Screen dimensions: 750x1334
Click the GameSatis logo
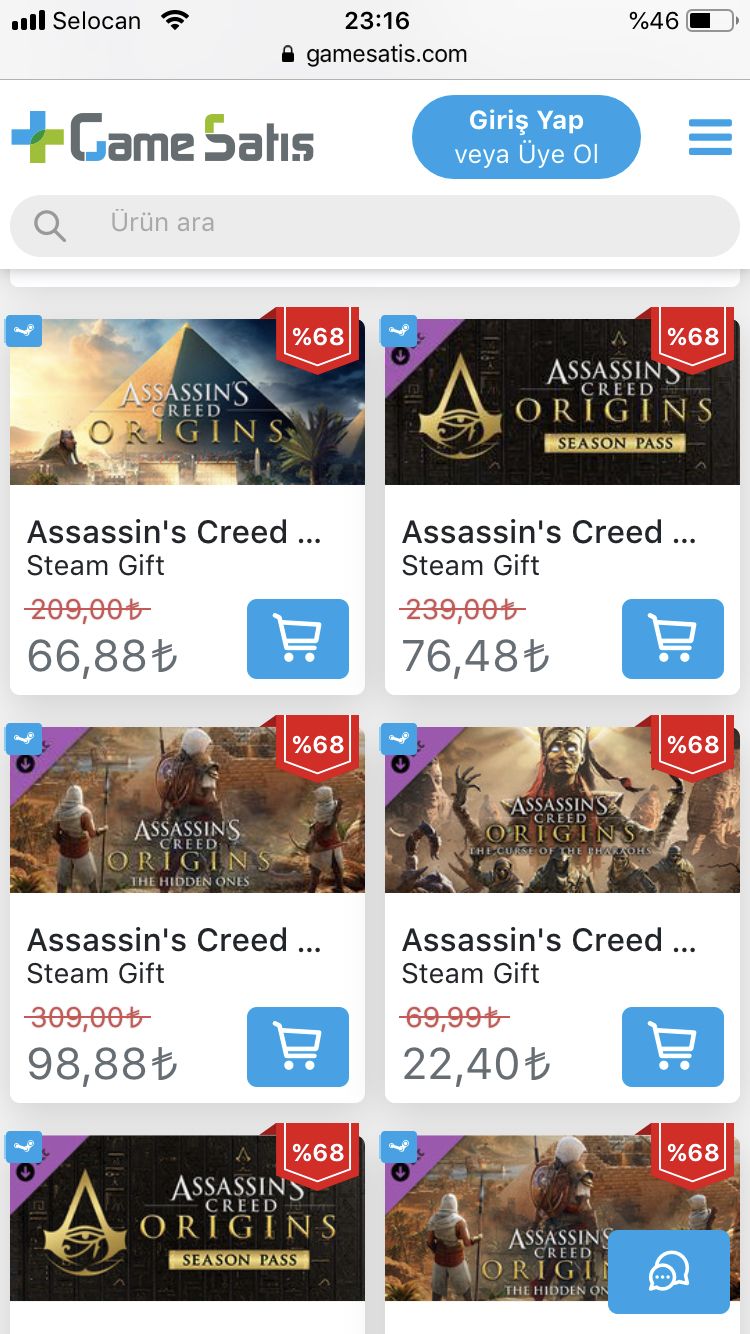[x=162, y=138]
